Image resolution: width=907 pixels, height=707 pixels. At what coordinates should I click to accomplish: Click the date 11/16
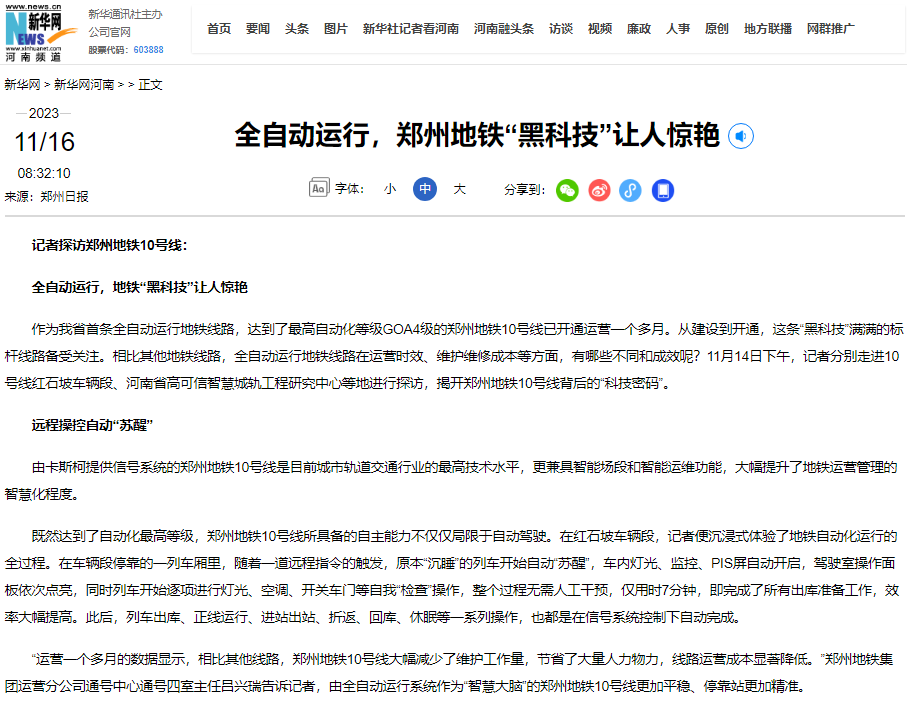pos(44,142)
